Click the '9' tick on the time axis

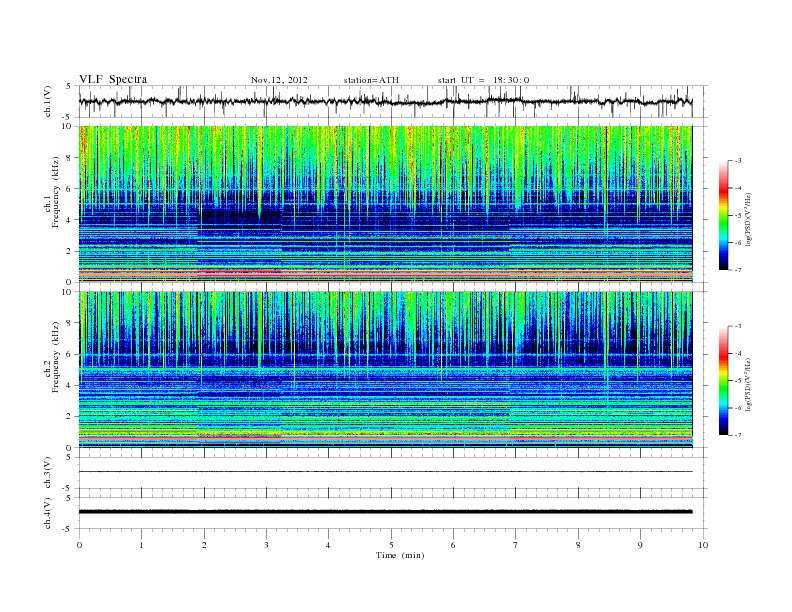point(640,545)
